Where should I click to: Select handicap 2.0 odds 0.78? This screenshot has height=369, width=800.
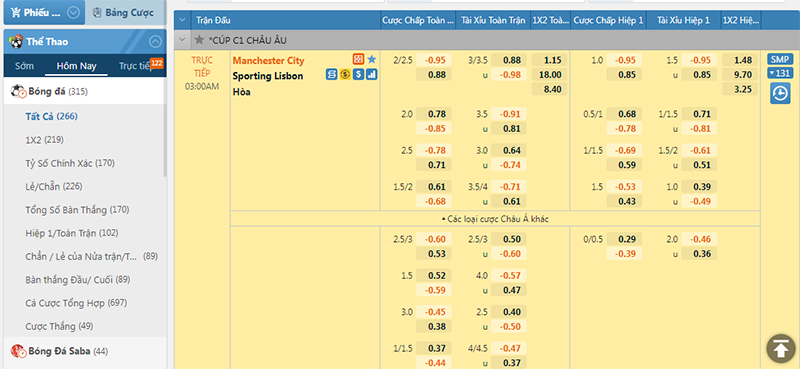(x=434, y=114)
